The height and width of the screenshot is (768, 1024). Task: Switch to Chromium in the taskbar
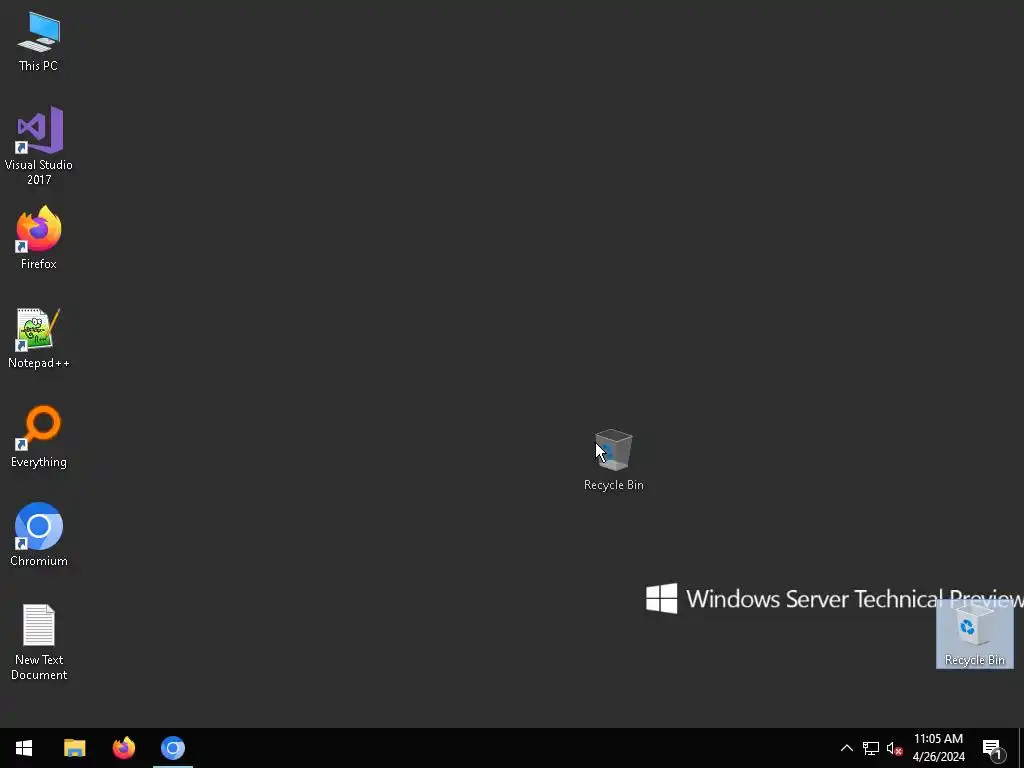click(x=173, y=748)
